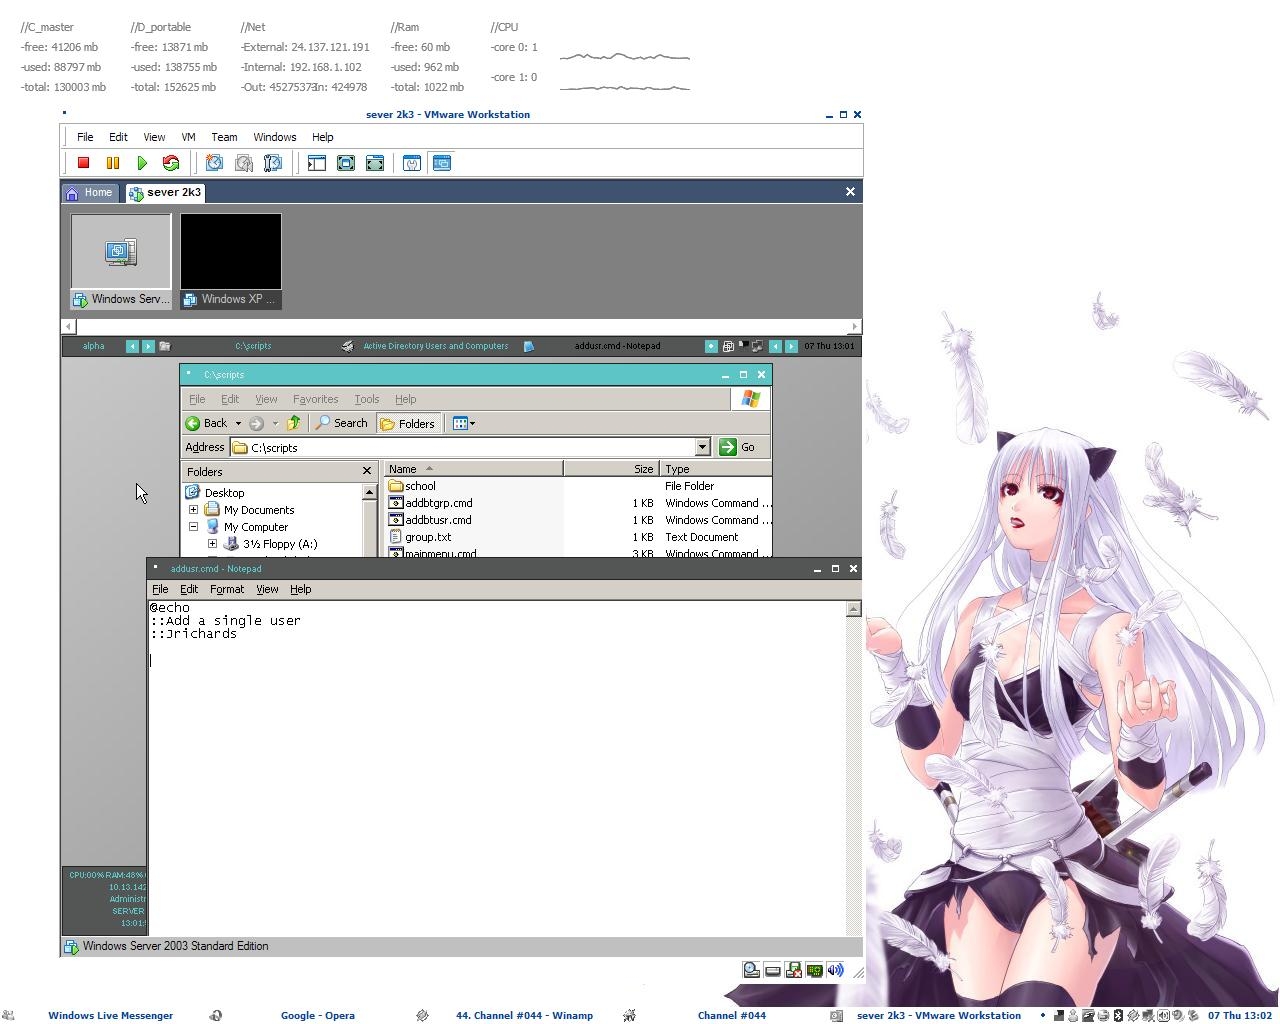Open the Team menu in VMware

click(224, 137)
